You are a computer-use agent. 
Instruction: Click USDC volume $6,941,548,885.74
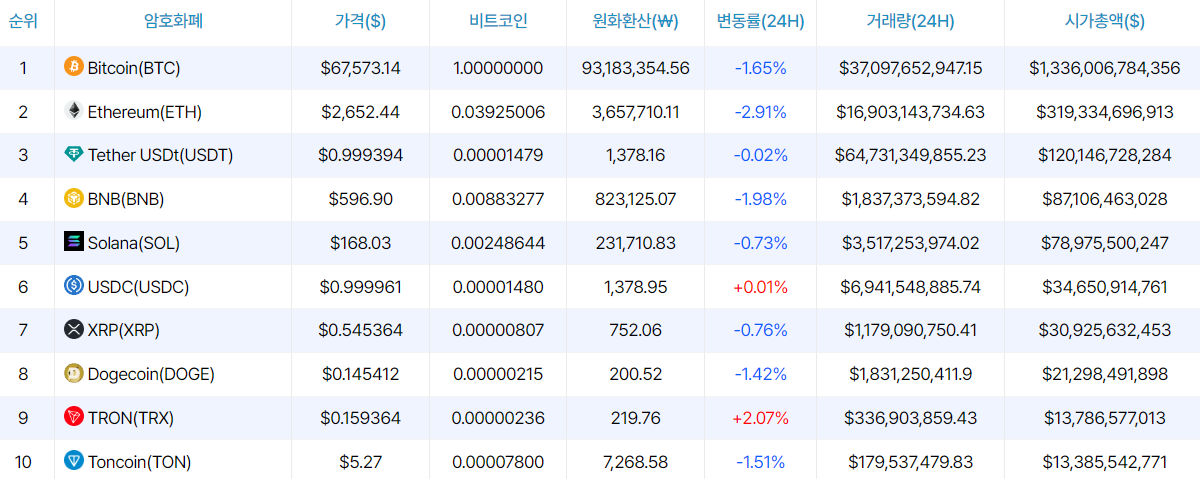pyautogui.click(x=911, y=287)
